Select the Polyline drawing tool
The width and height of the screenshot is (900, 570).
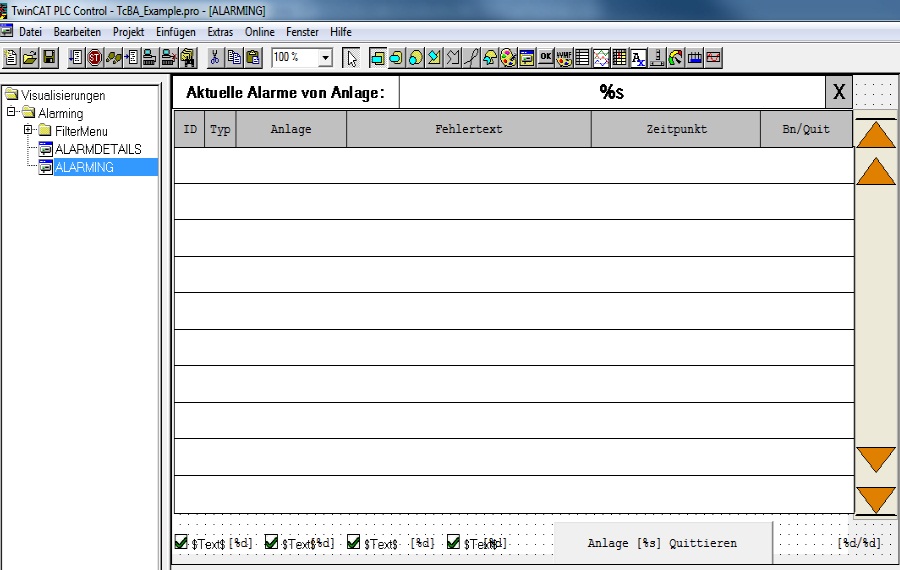[x=453, y=57]
